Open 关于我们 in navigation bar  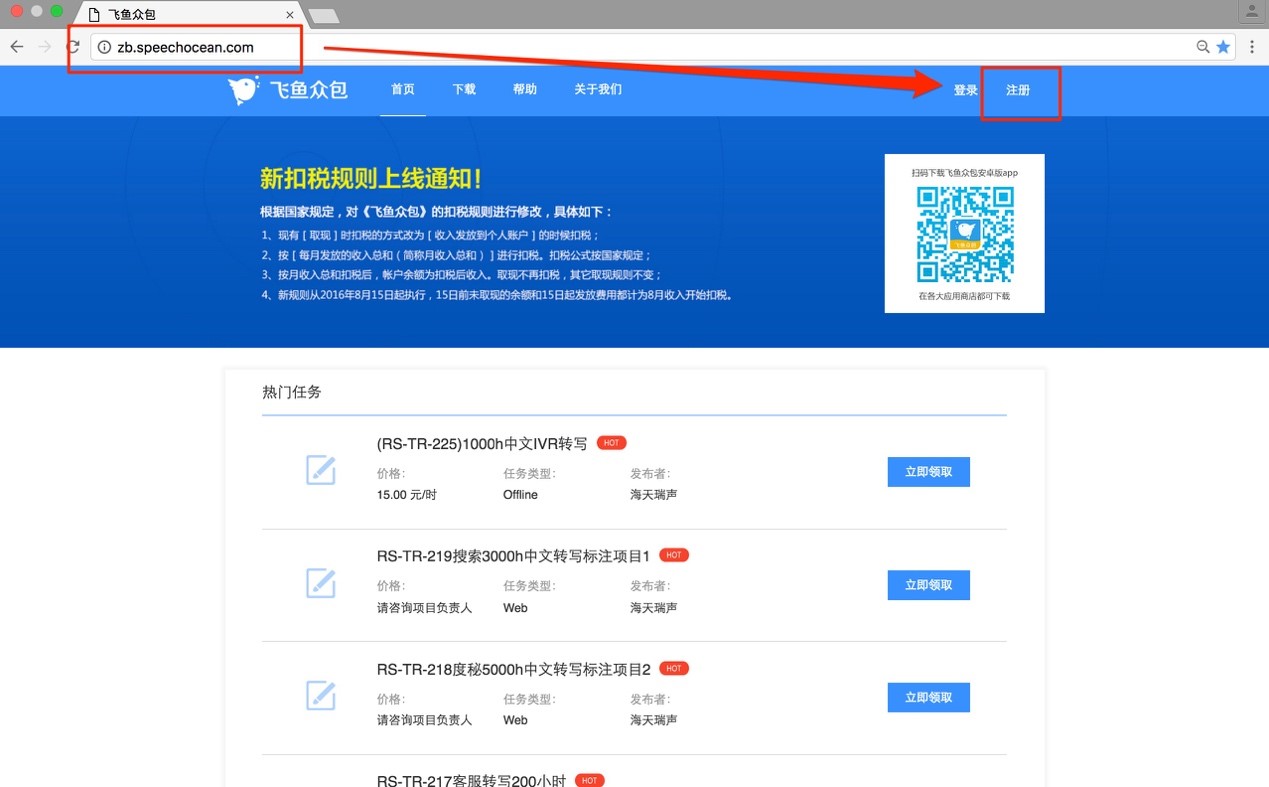coord(598,90)
